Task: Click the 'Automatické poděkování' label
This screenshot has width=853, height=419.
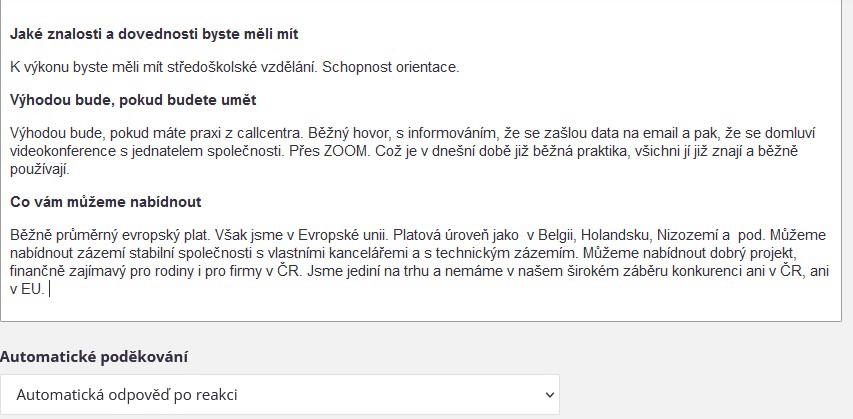Action: tap(94, 357)
